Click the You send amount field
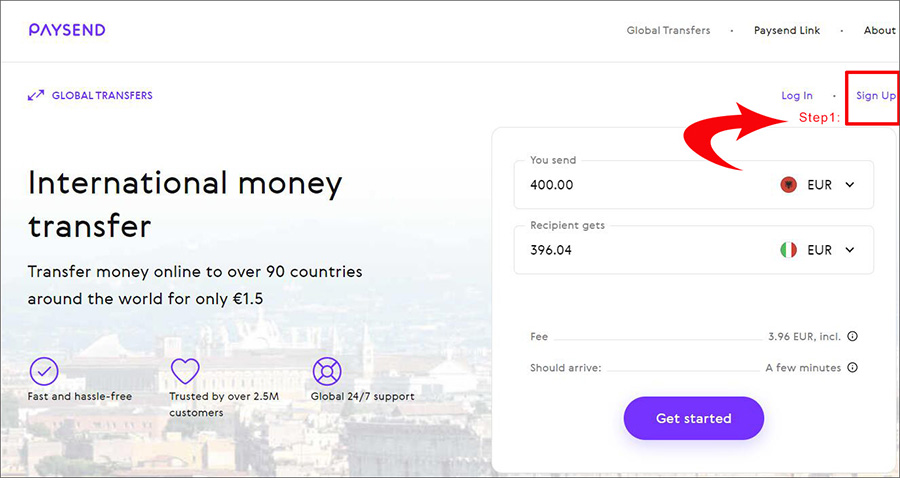This screenshot has height=482, width=900. [643, 185]
